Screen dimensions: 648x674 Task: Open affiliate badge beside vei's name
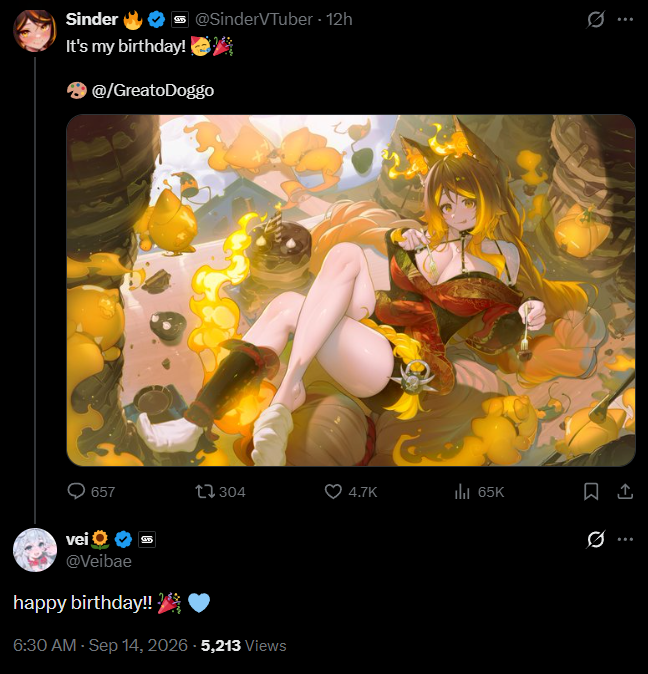[147, 539]
